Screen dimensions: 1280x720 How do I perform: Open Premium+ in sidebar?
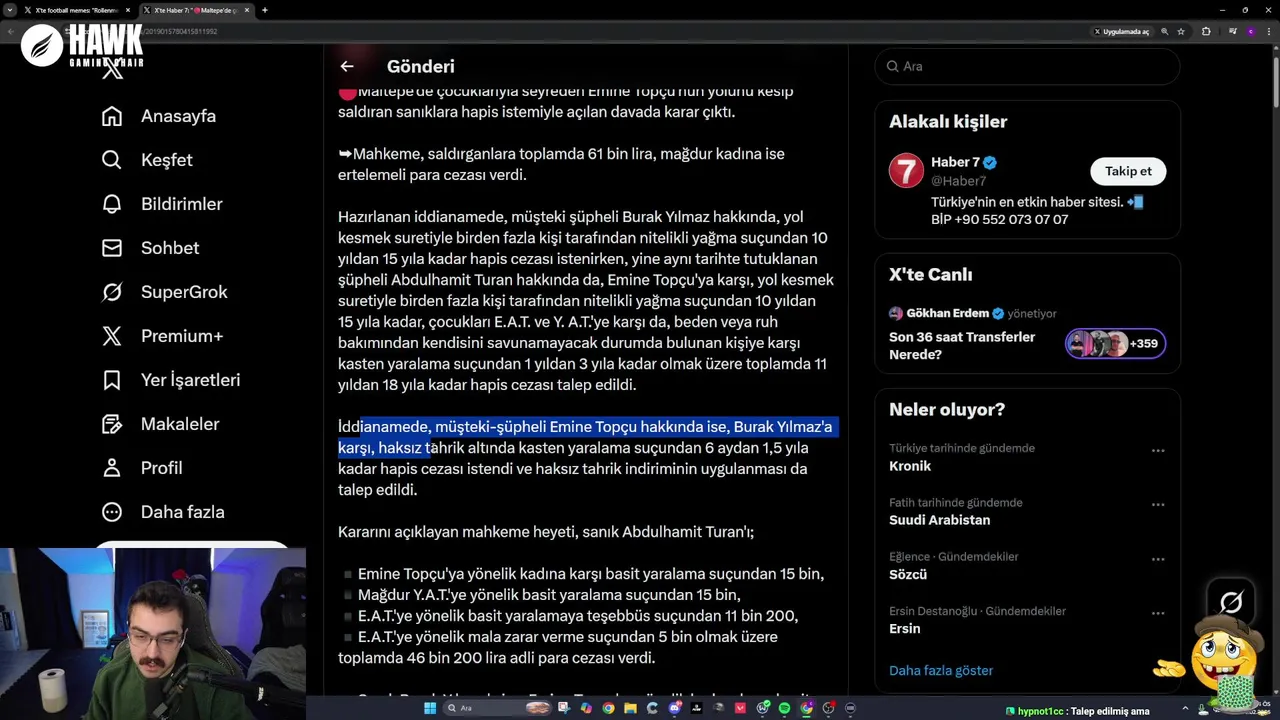pyautogui.click(x=162, y=336)
